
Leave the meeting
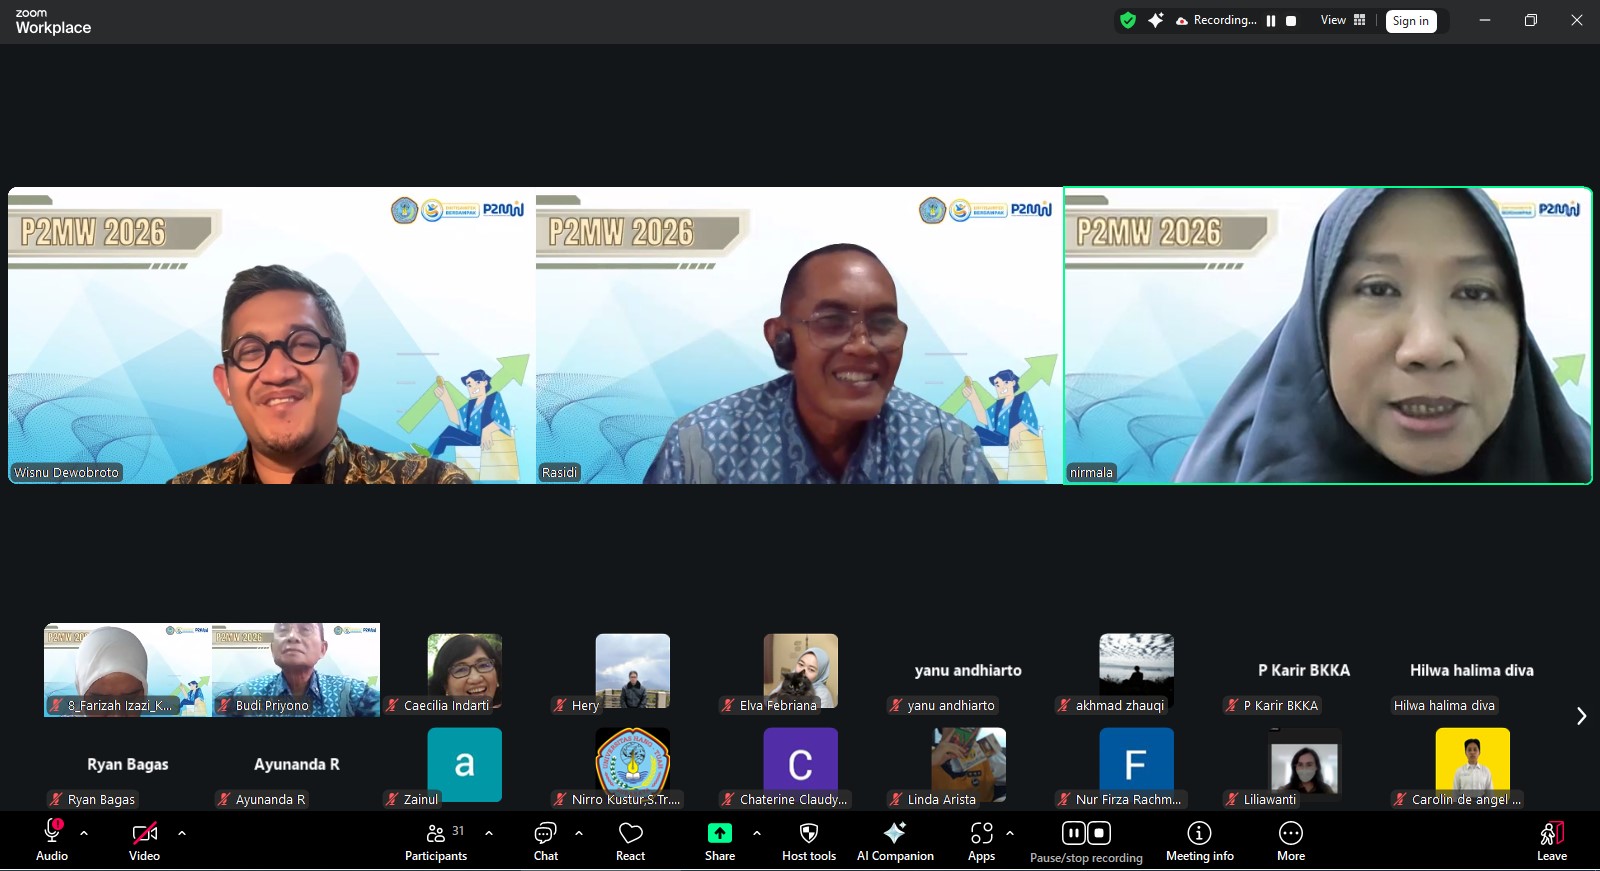(1551, 840)
